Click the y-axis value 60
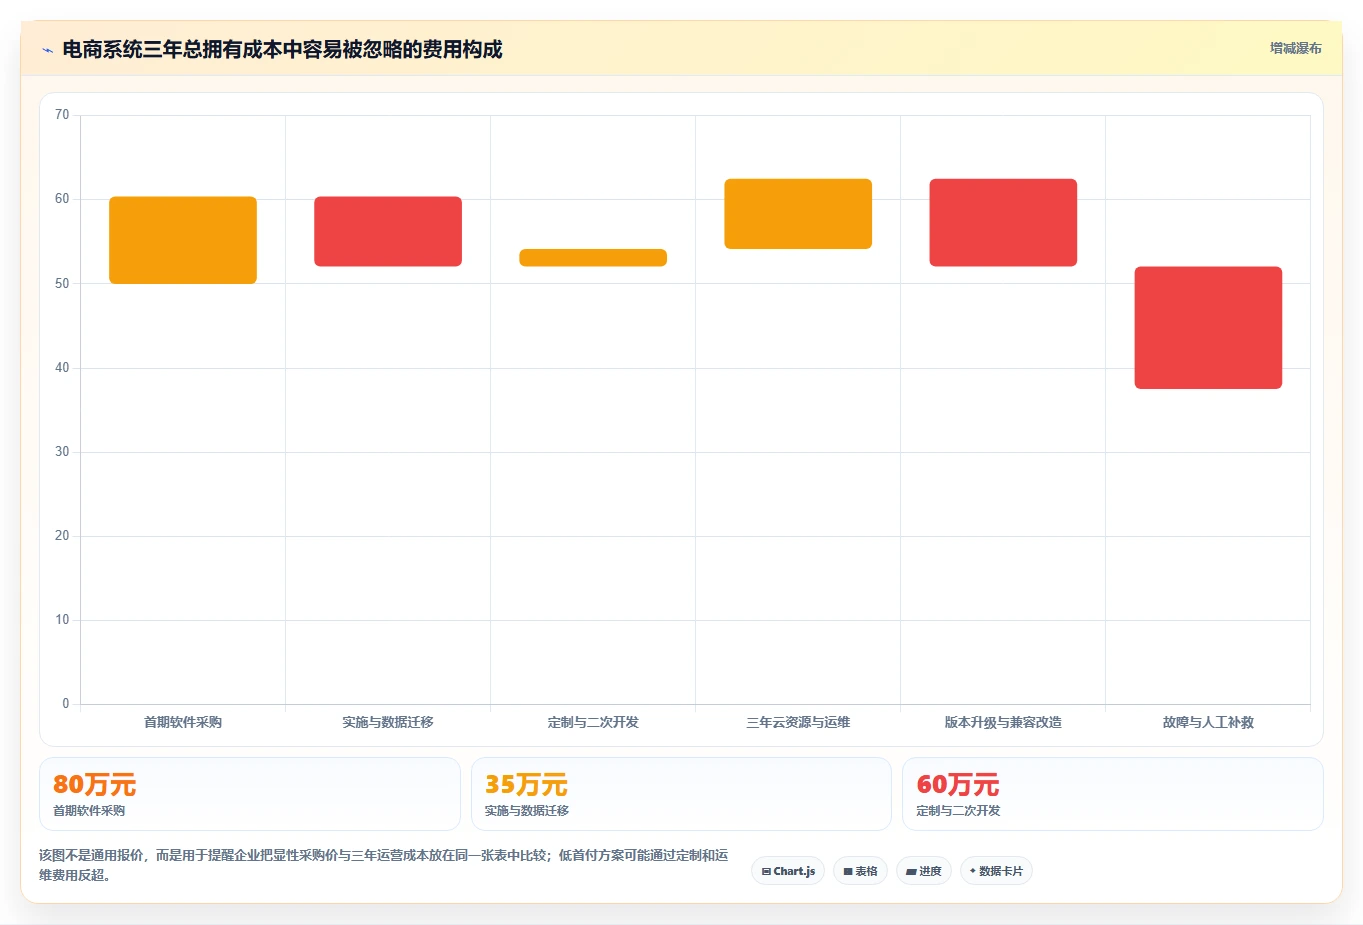This screenshot has width=1363, height=925. point(62,199)
